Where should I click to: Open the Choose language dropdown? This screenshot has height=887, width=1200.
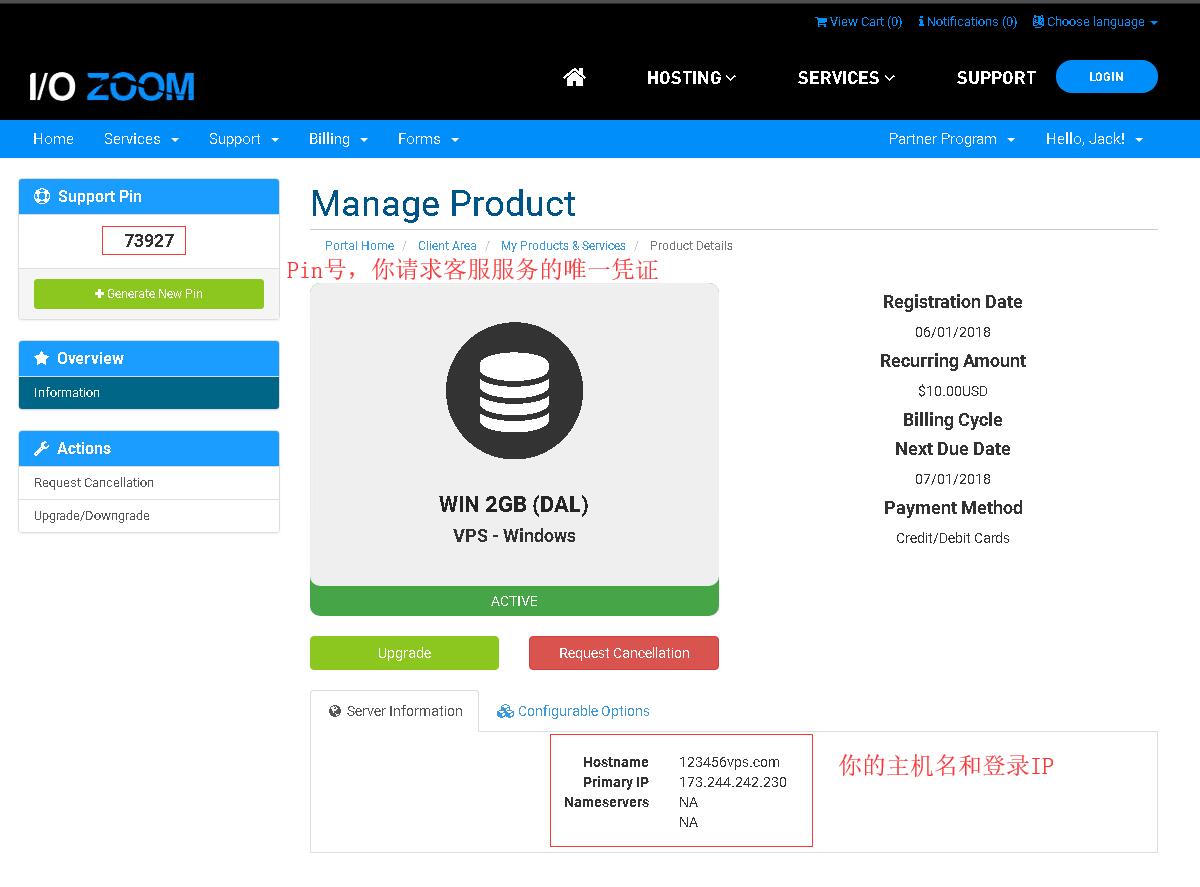coord(1095,21)
